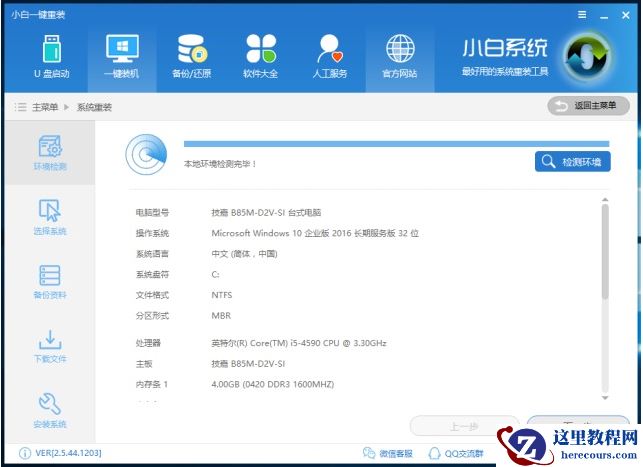
Task: Click the 主菜单 breadcrumb
Action: [45, 107]
